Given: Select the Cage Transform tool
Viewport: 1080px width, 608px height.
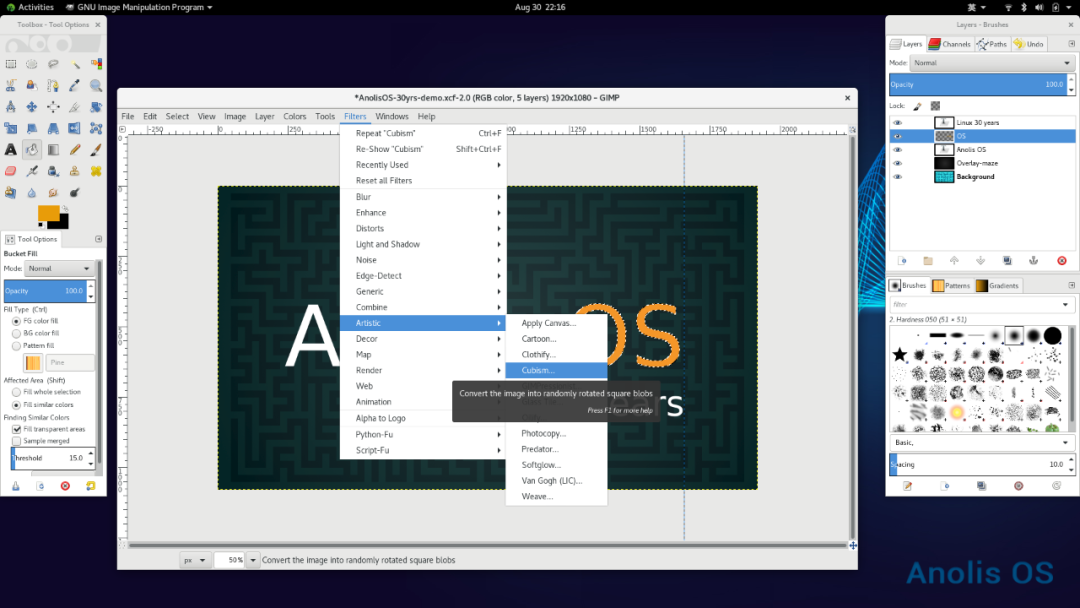Looking at the screenshot, I should [x=96, y=128].
